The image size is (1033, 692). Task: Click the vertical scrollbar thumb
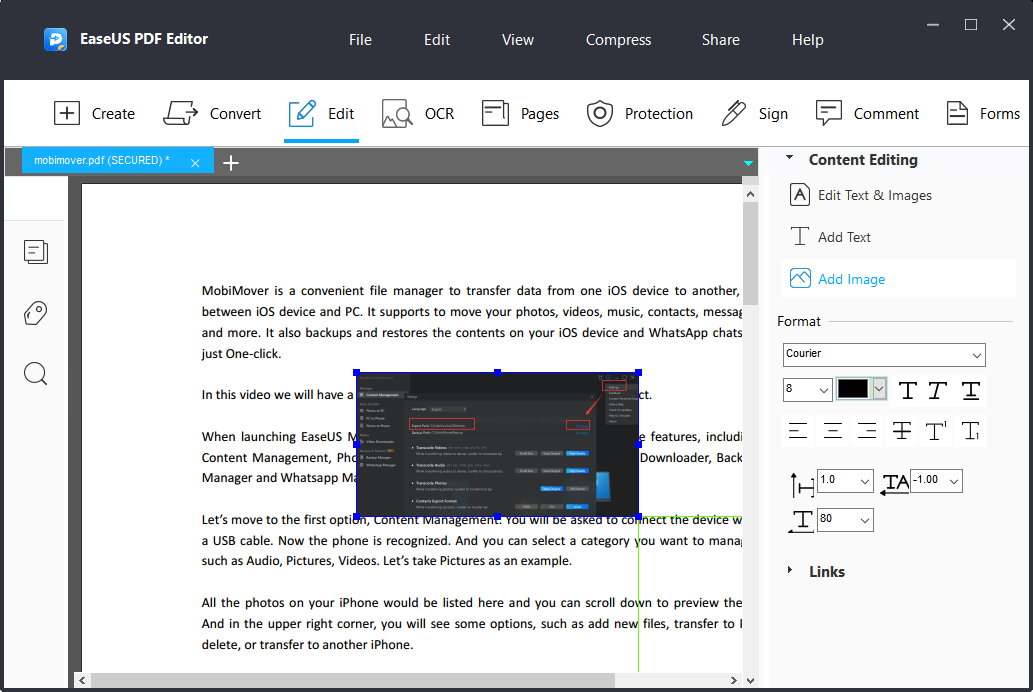pyautogui.click(x=750, y=254)
